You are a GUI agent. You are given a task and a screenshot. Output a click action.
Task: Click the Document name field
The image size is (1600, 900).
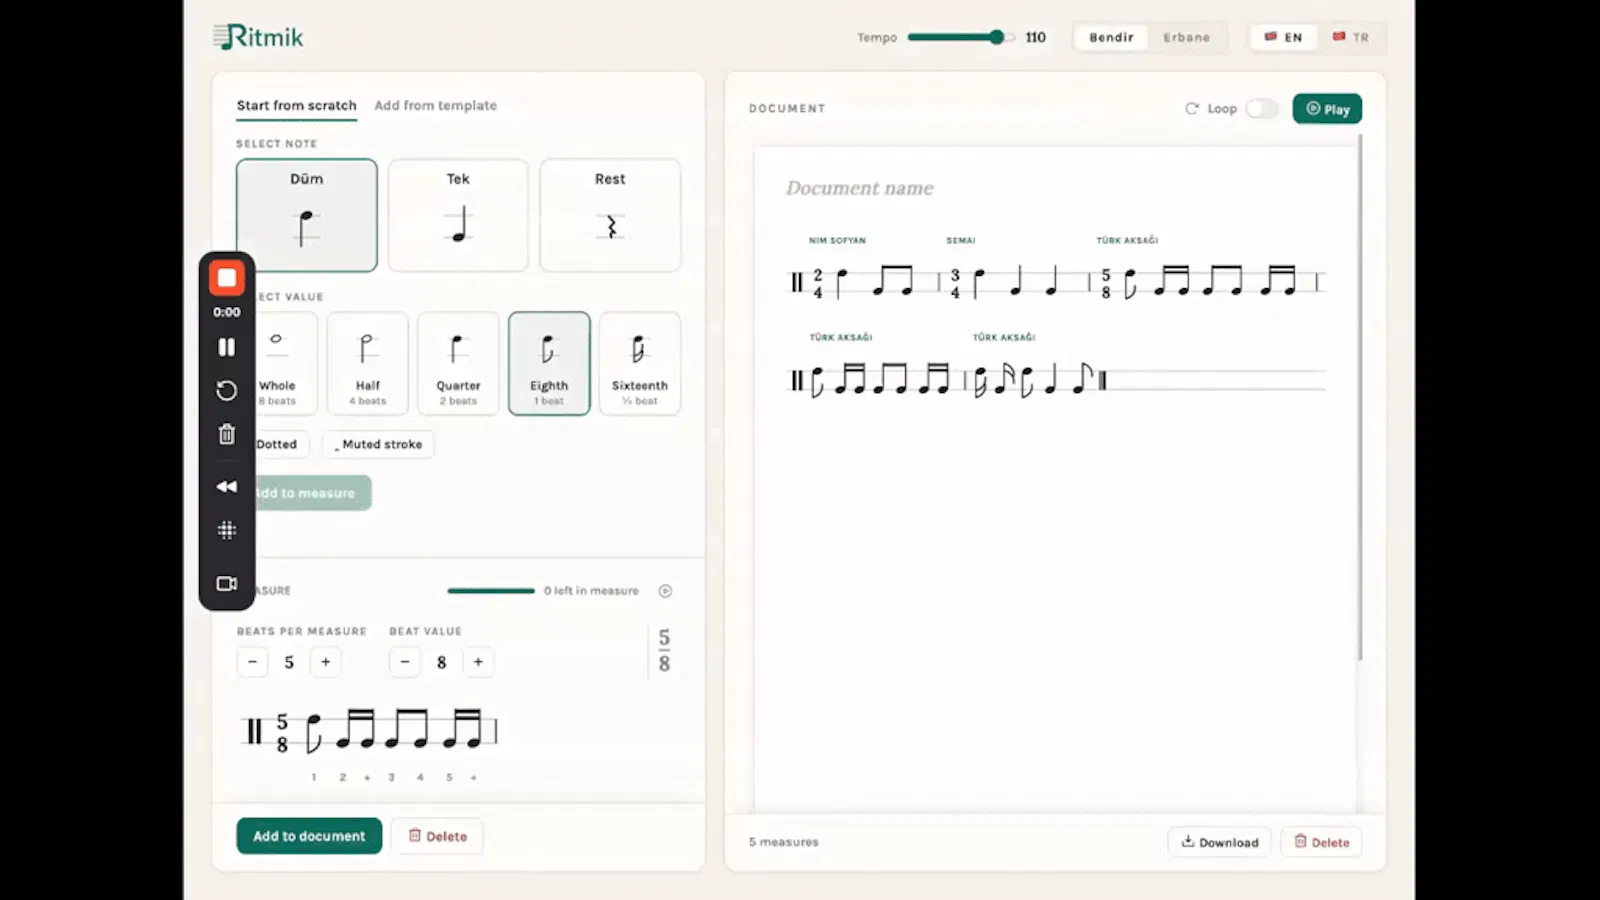pos(859,188)
